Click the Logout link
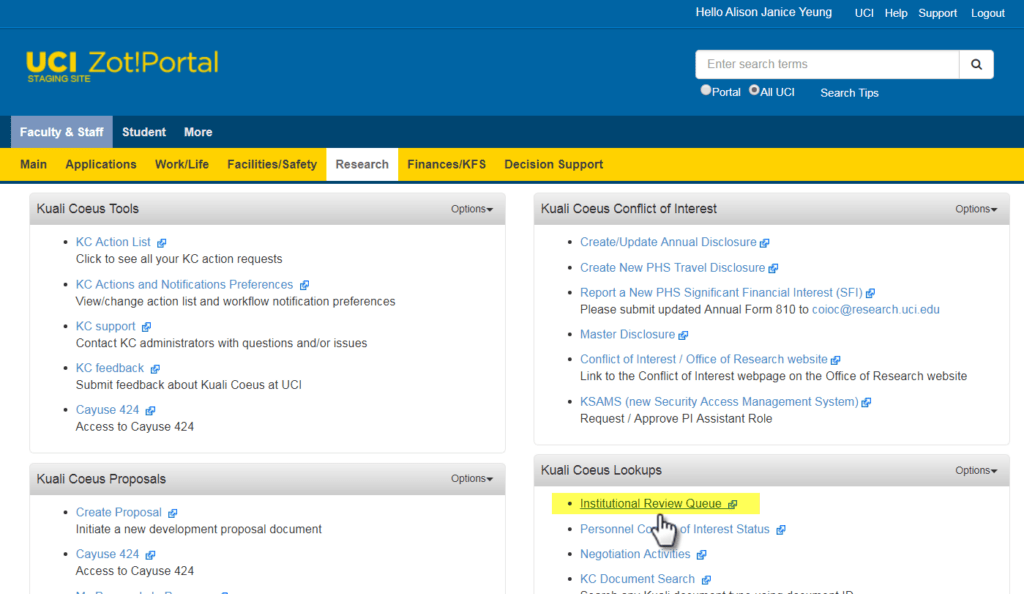 click(987, 13)
